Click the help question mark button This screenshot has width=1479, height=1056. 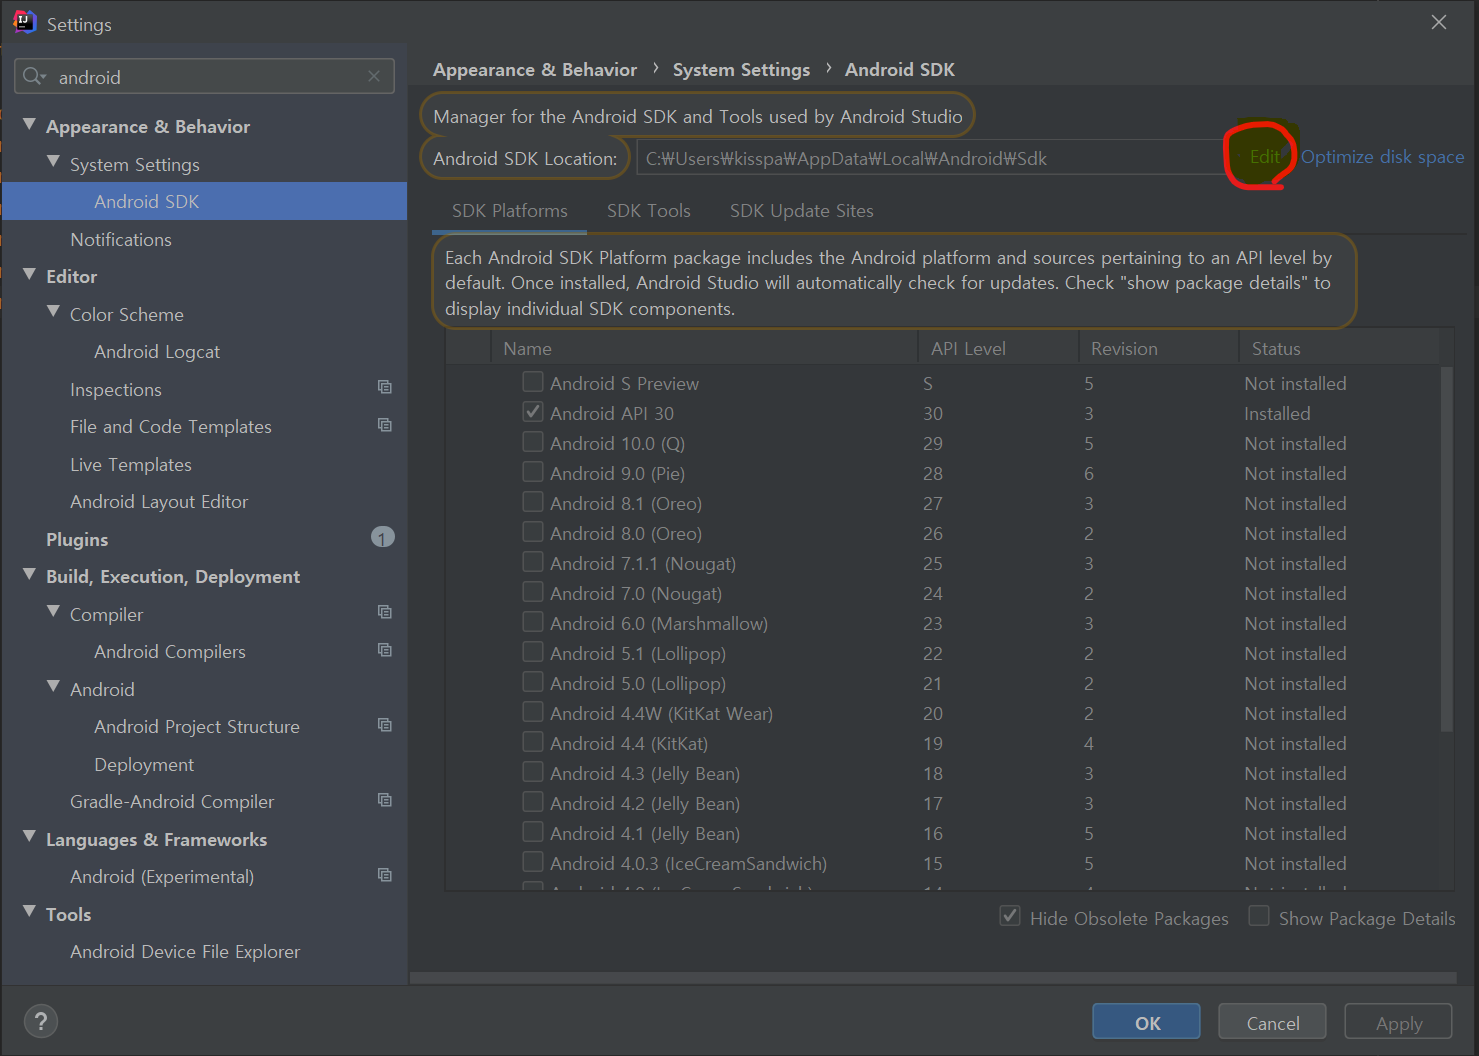coord(41,1021)
